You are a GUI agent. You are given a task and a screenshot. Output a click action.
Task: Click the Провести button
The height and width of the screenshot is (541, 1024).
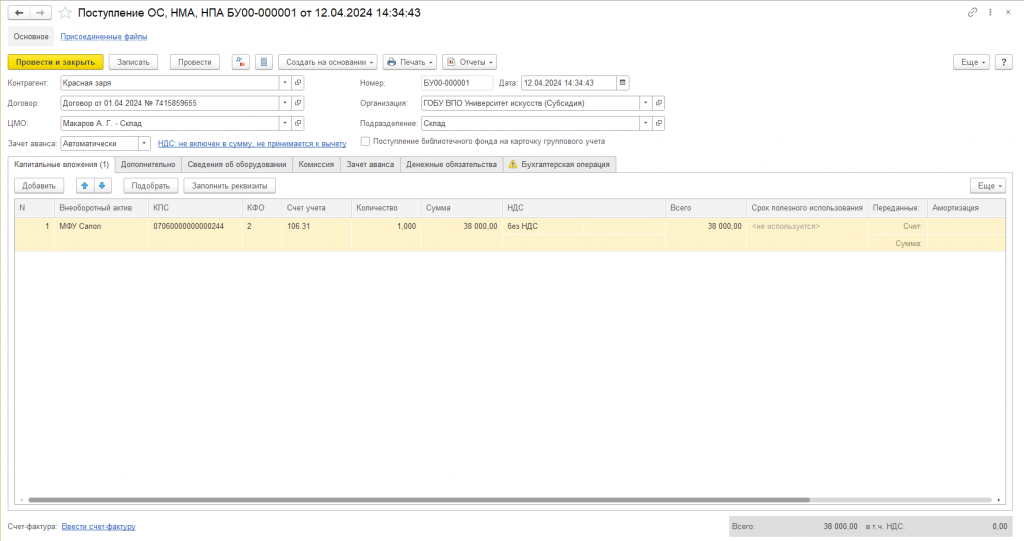coord(195,62)
